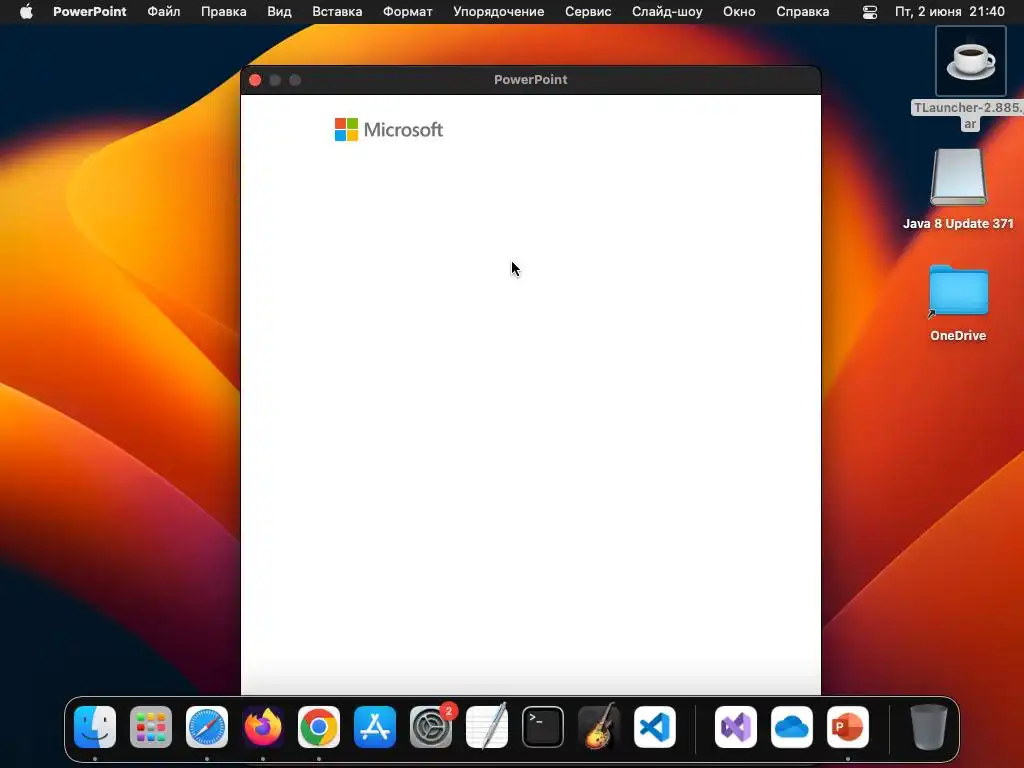Launch GarageBand from the dock
1024x768 pixels.
point(599,727)
